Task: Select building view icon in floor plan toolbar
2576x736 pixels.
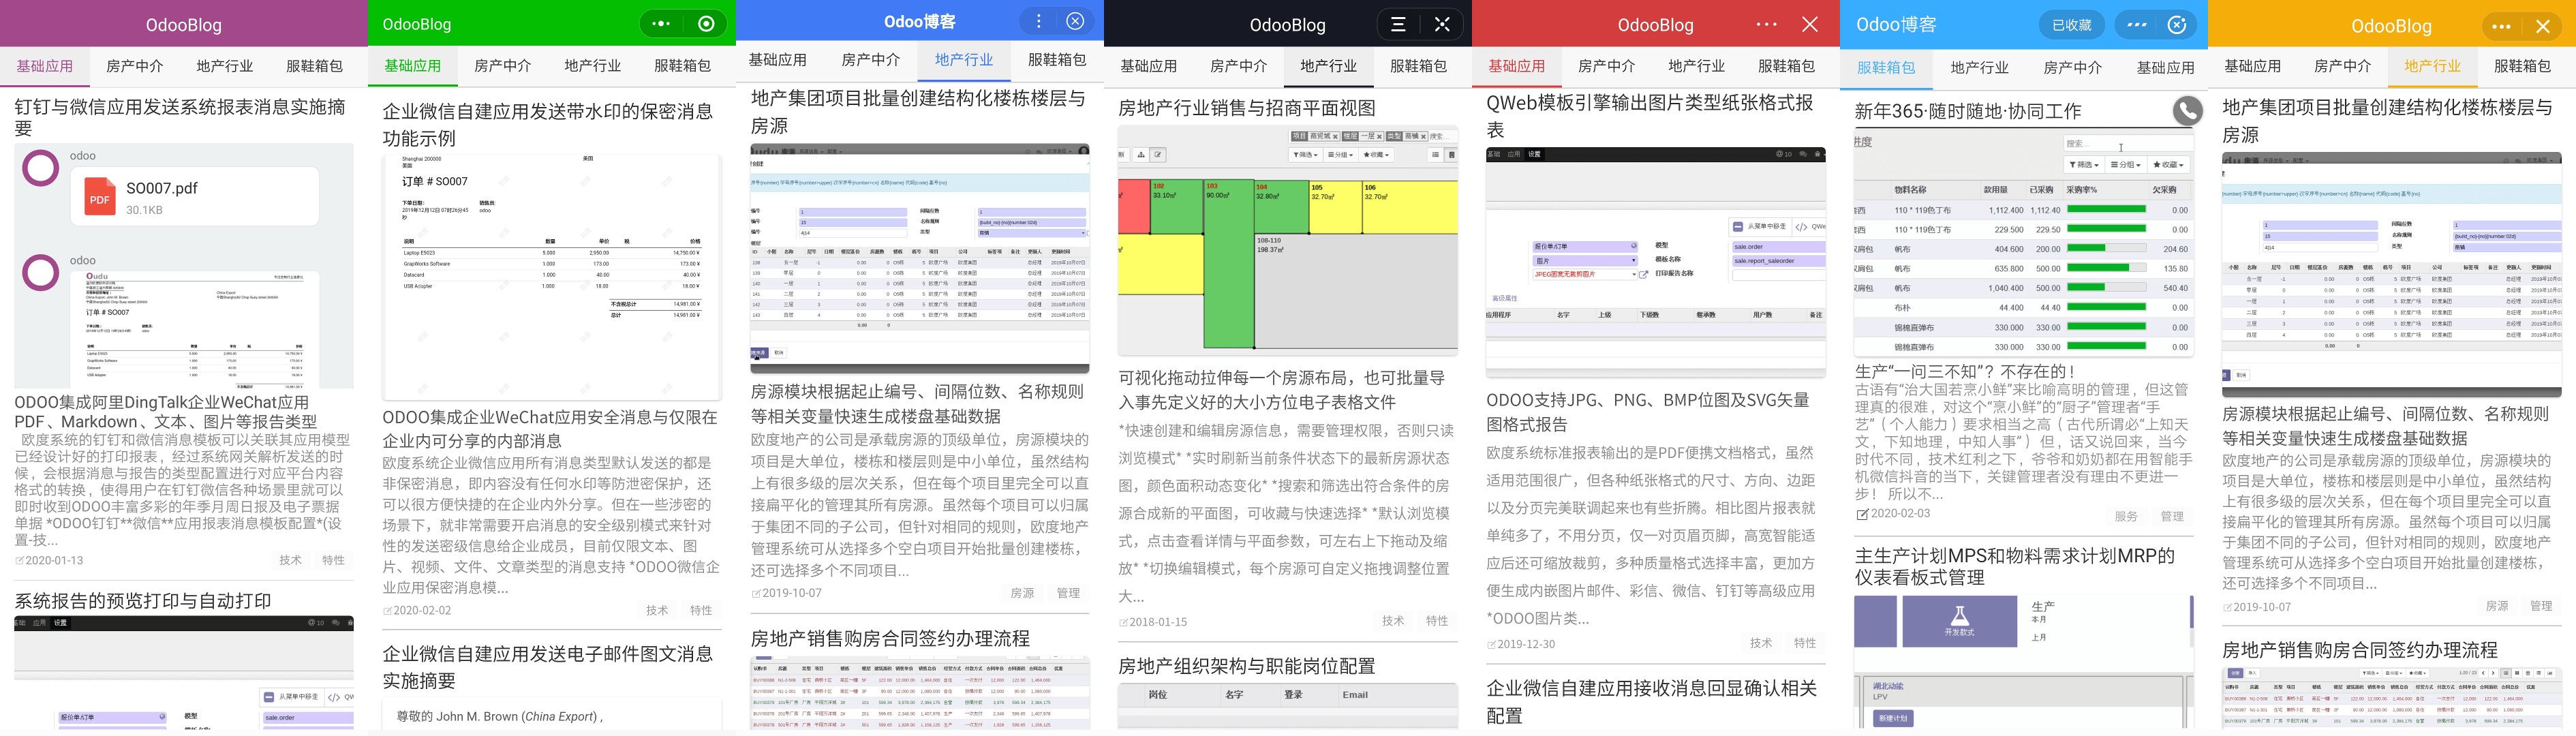Action: (1452, 155)
